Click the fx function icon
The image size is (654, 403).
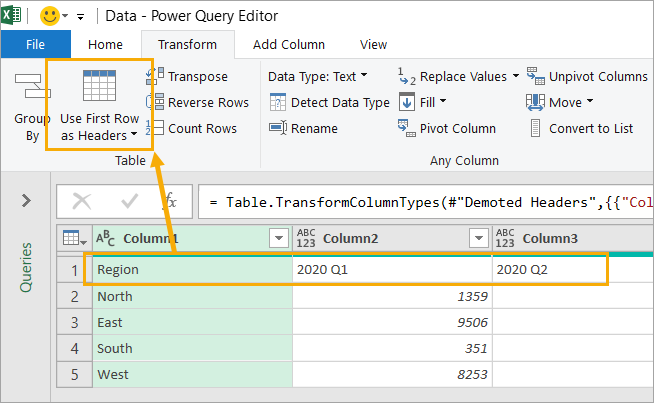(x=171, y=200)
